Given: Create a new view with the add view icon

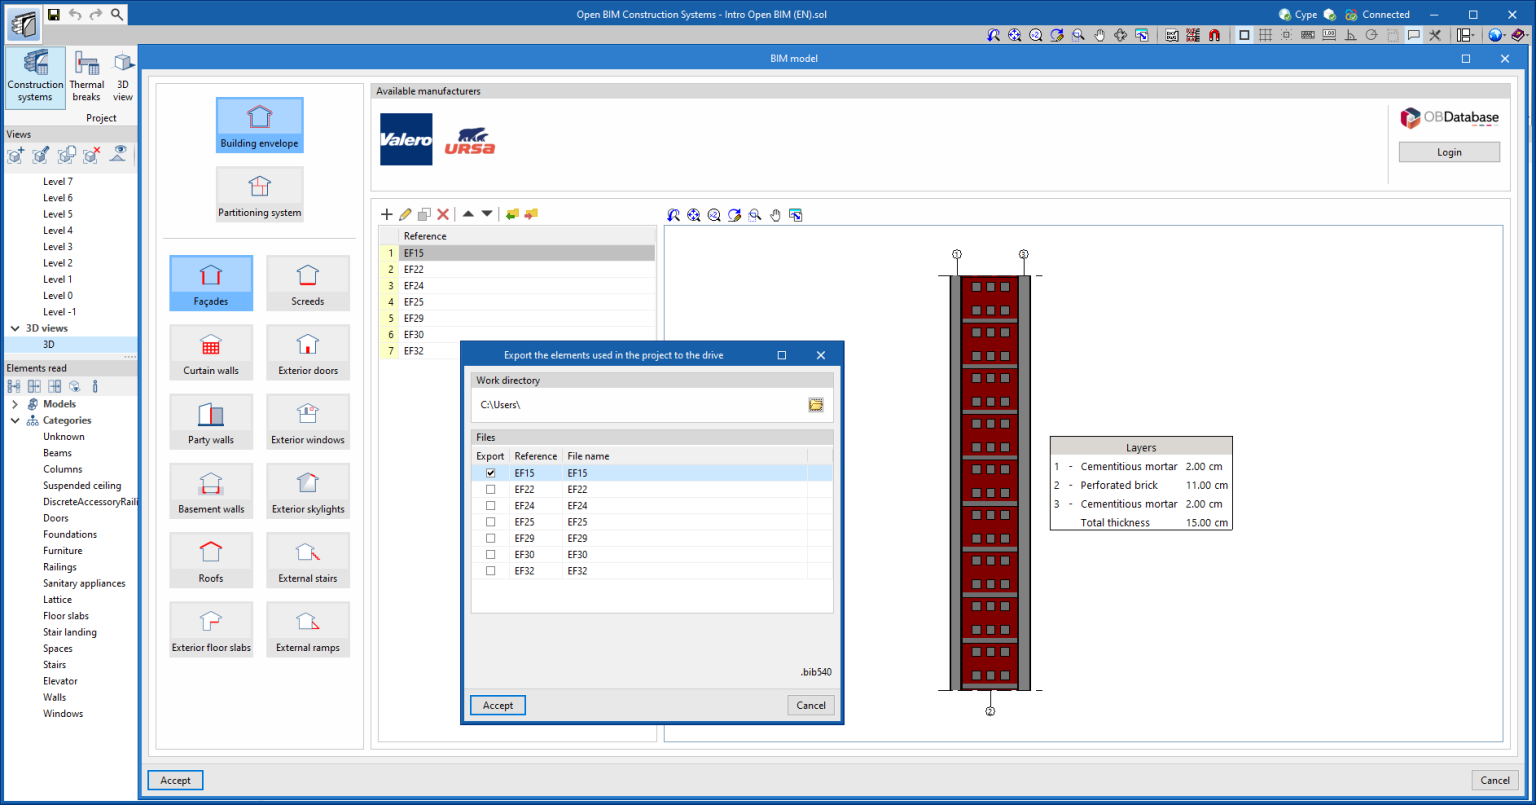Looking at the screenshot, I should 14,155.
